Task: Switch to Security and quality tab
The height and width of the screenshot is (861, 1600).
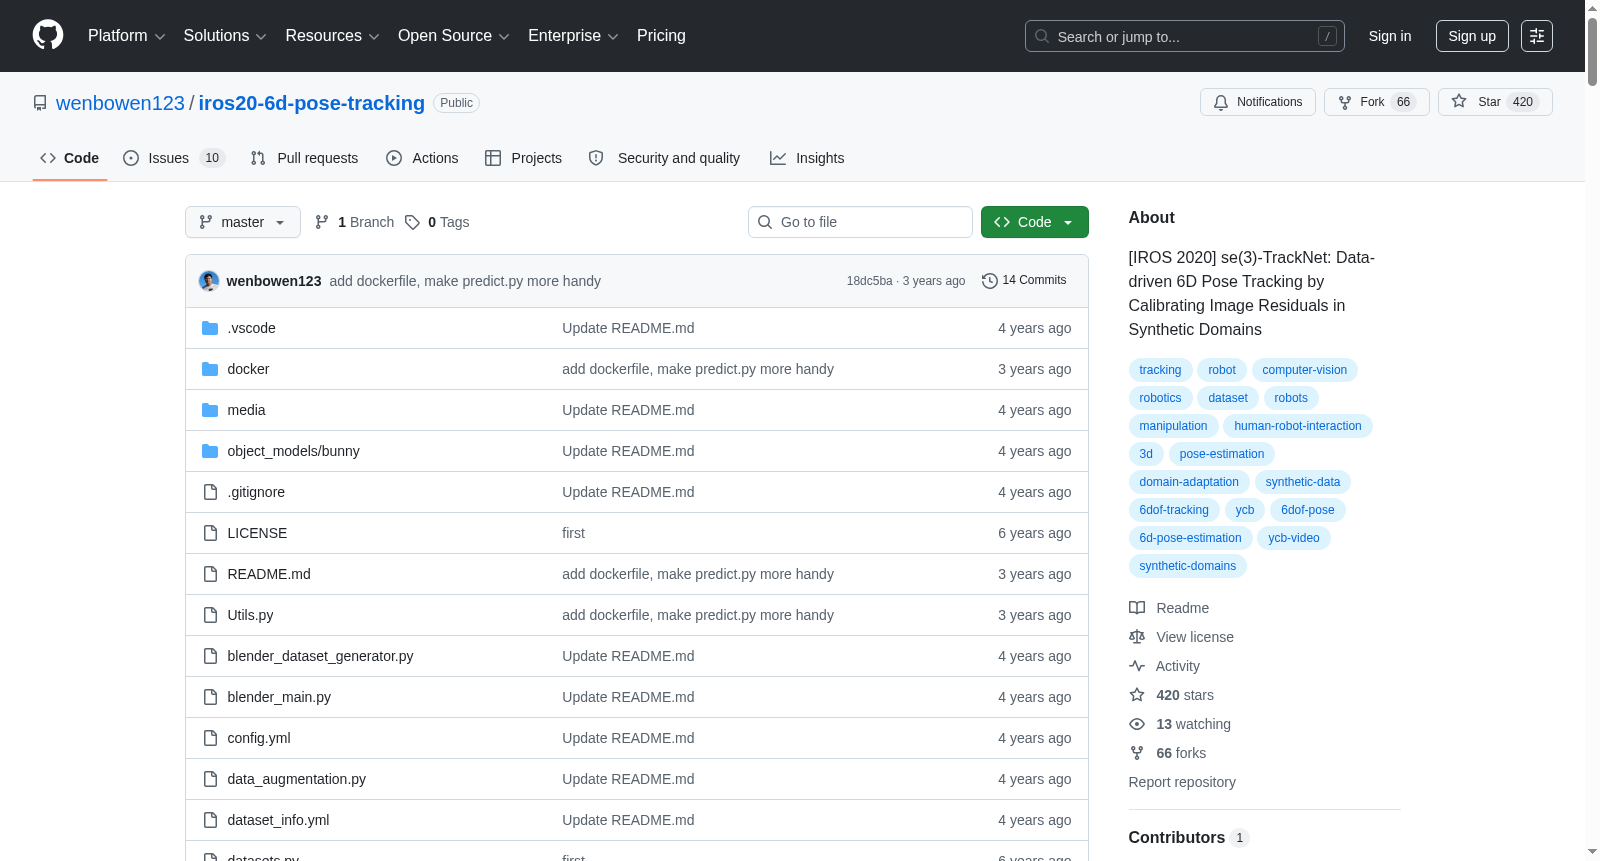Action: (665, 158)
